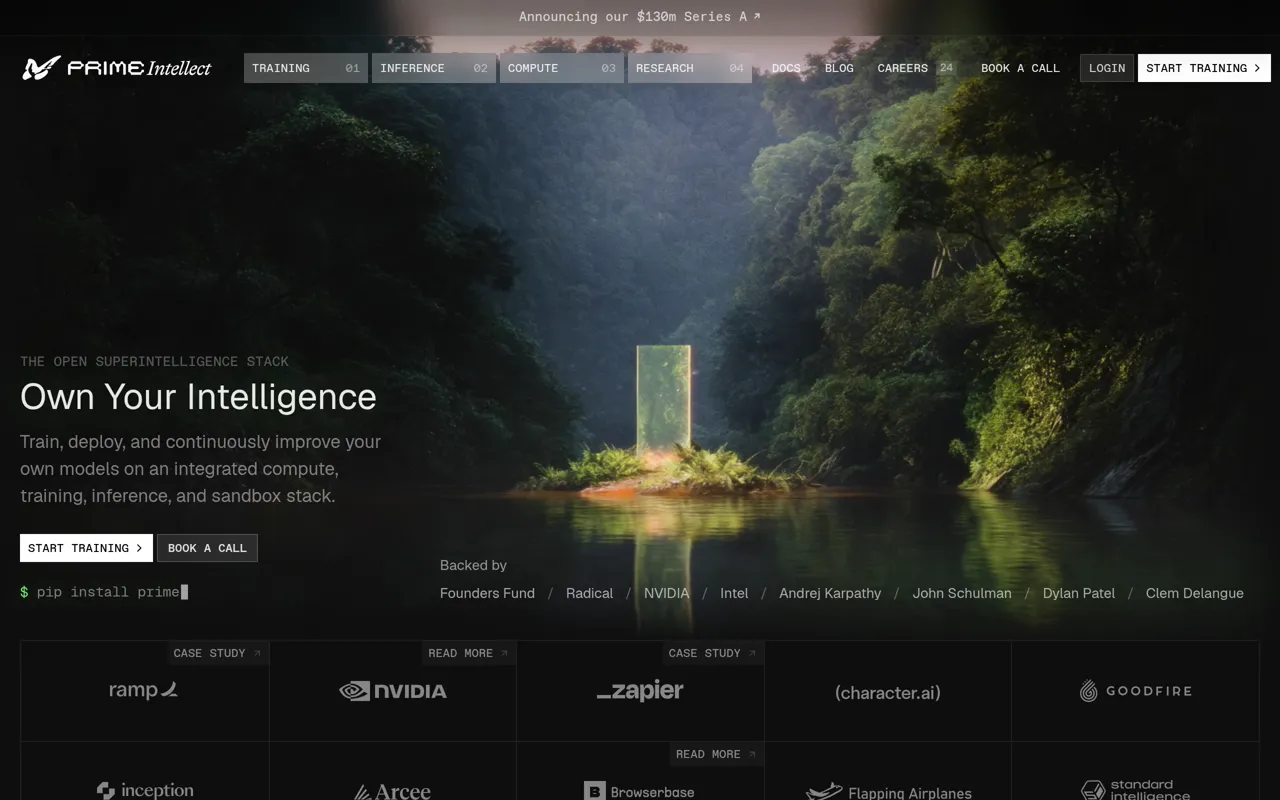Screen dimensions: 1280x800
Task: Open the Training 01 menu
Action: tap(306, 68)
